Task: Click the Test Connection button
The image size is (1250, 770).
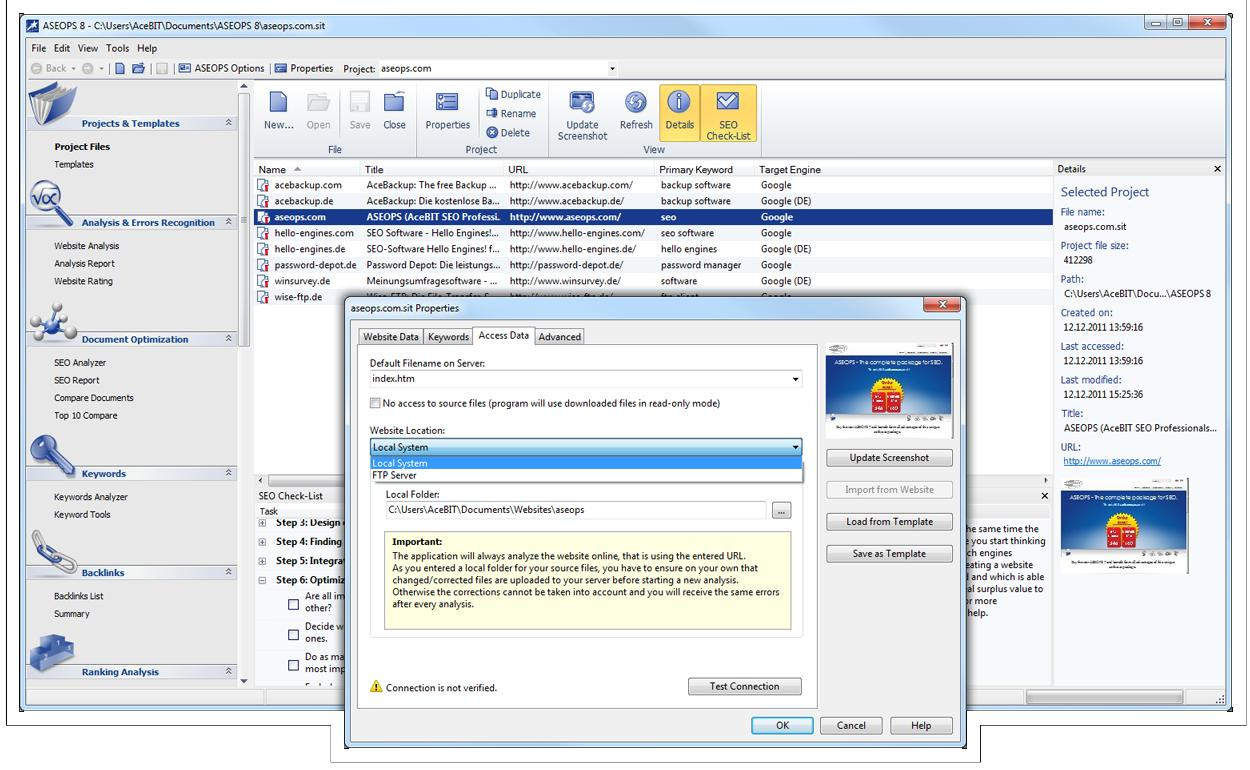Action: click(x=746, y=686)
